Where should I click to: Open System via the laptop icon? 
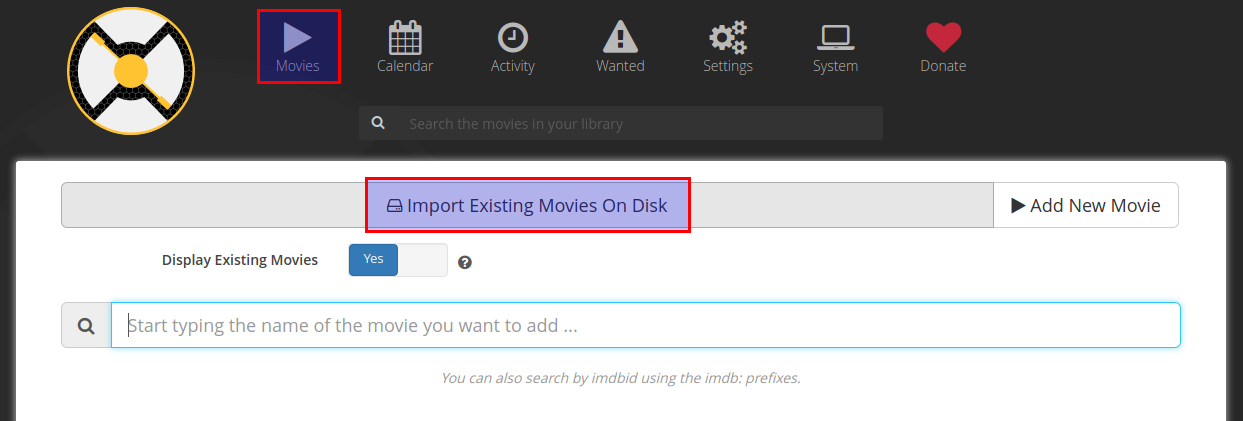pos(835,38)
